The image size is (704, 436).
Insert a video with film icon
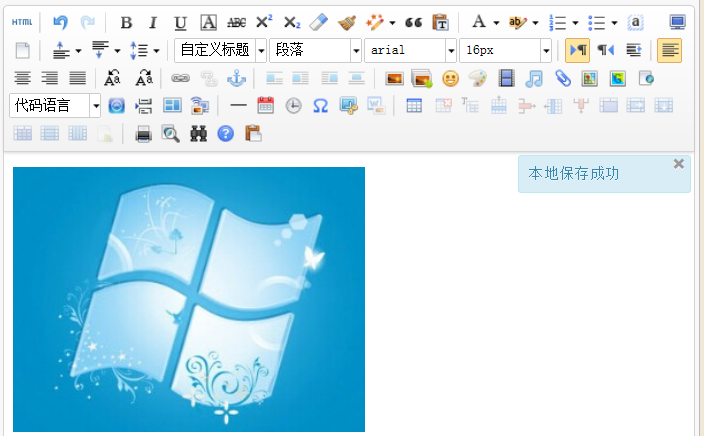coord(506,79)
